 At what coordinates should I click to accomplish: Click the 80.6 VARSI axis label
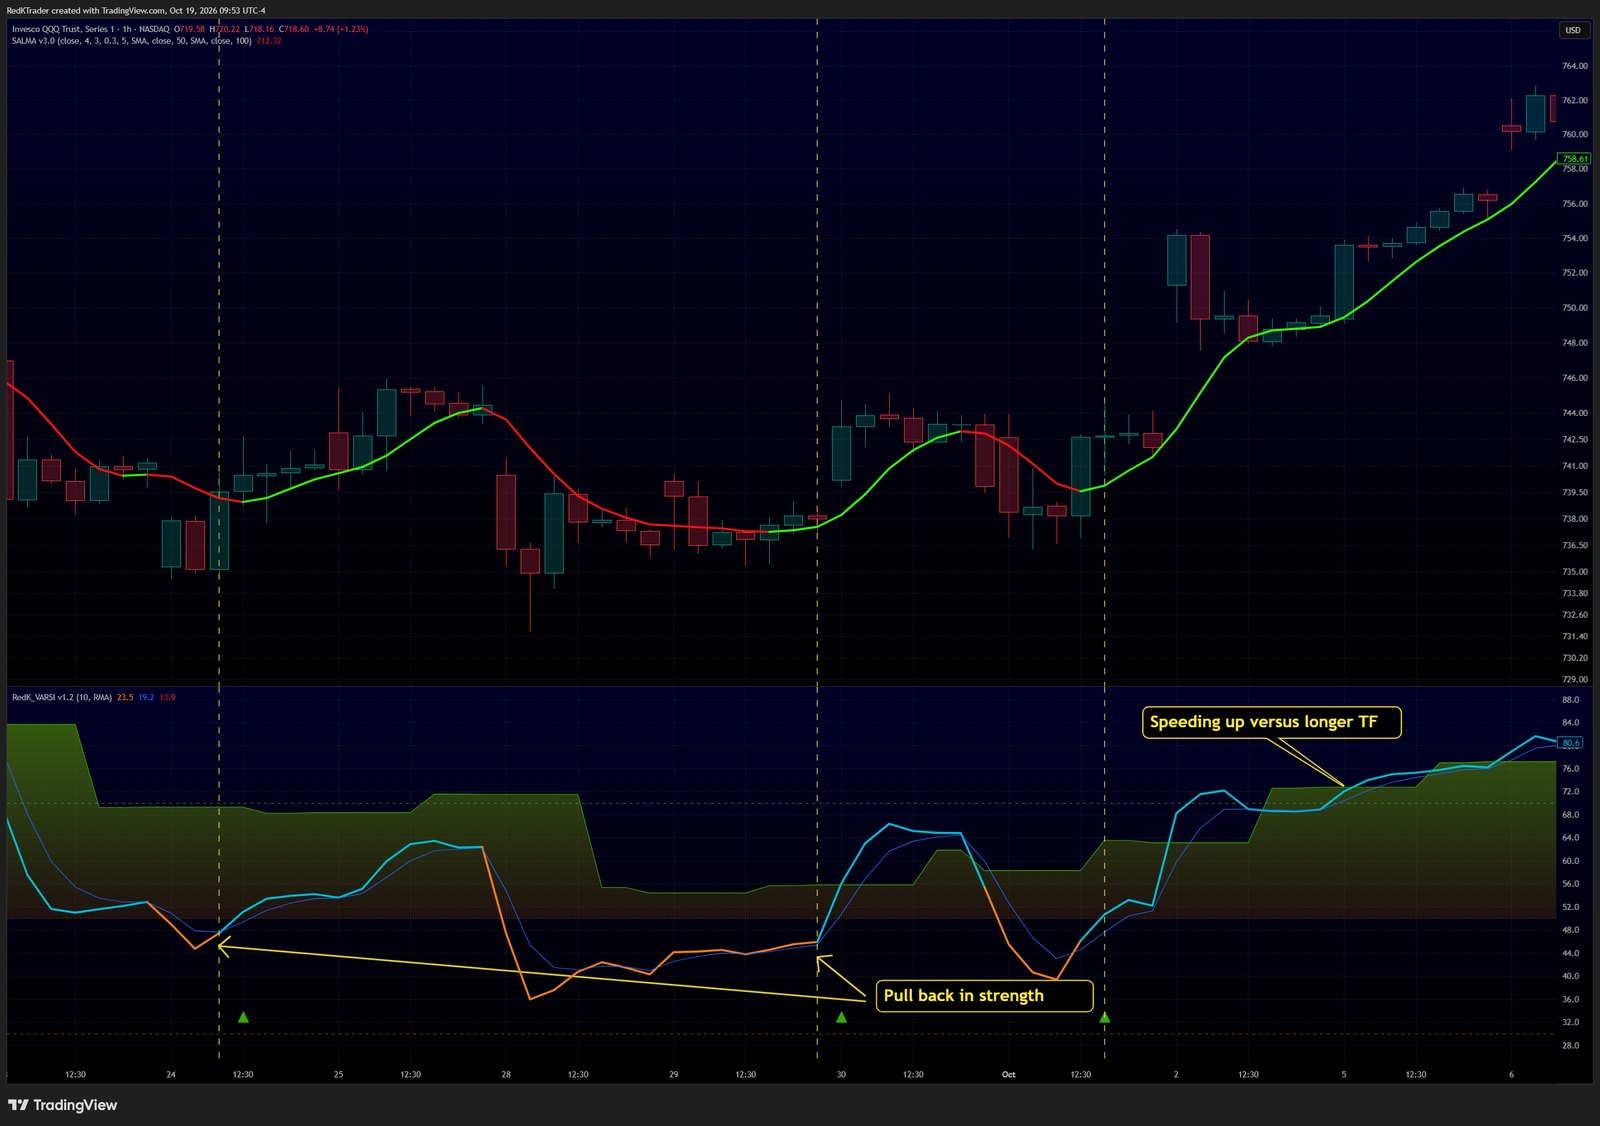[1571, 743]
